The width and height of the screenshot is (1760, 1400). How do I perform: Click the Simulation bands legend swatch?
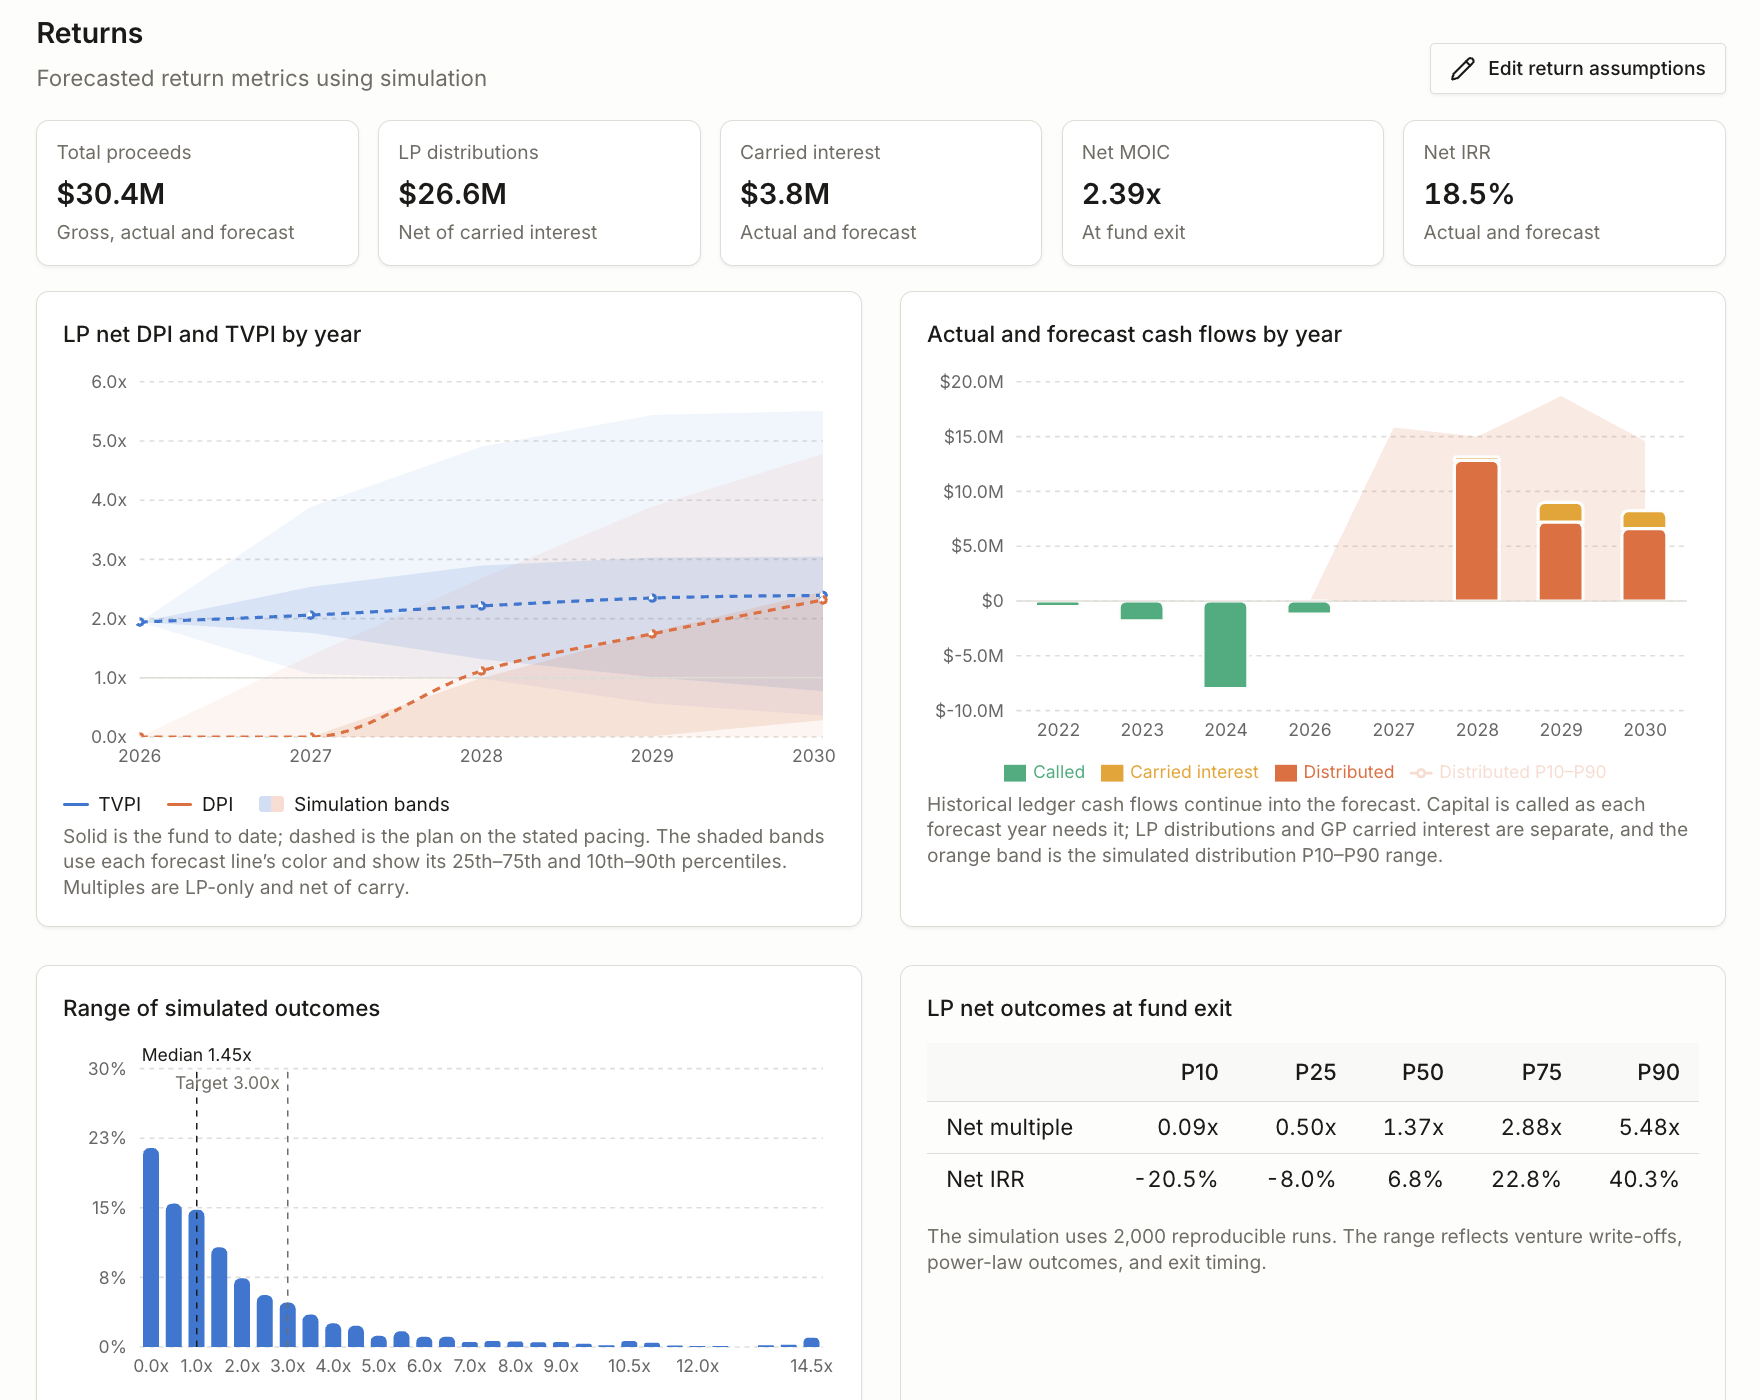click(x=271, y=804)
